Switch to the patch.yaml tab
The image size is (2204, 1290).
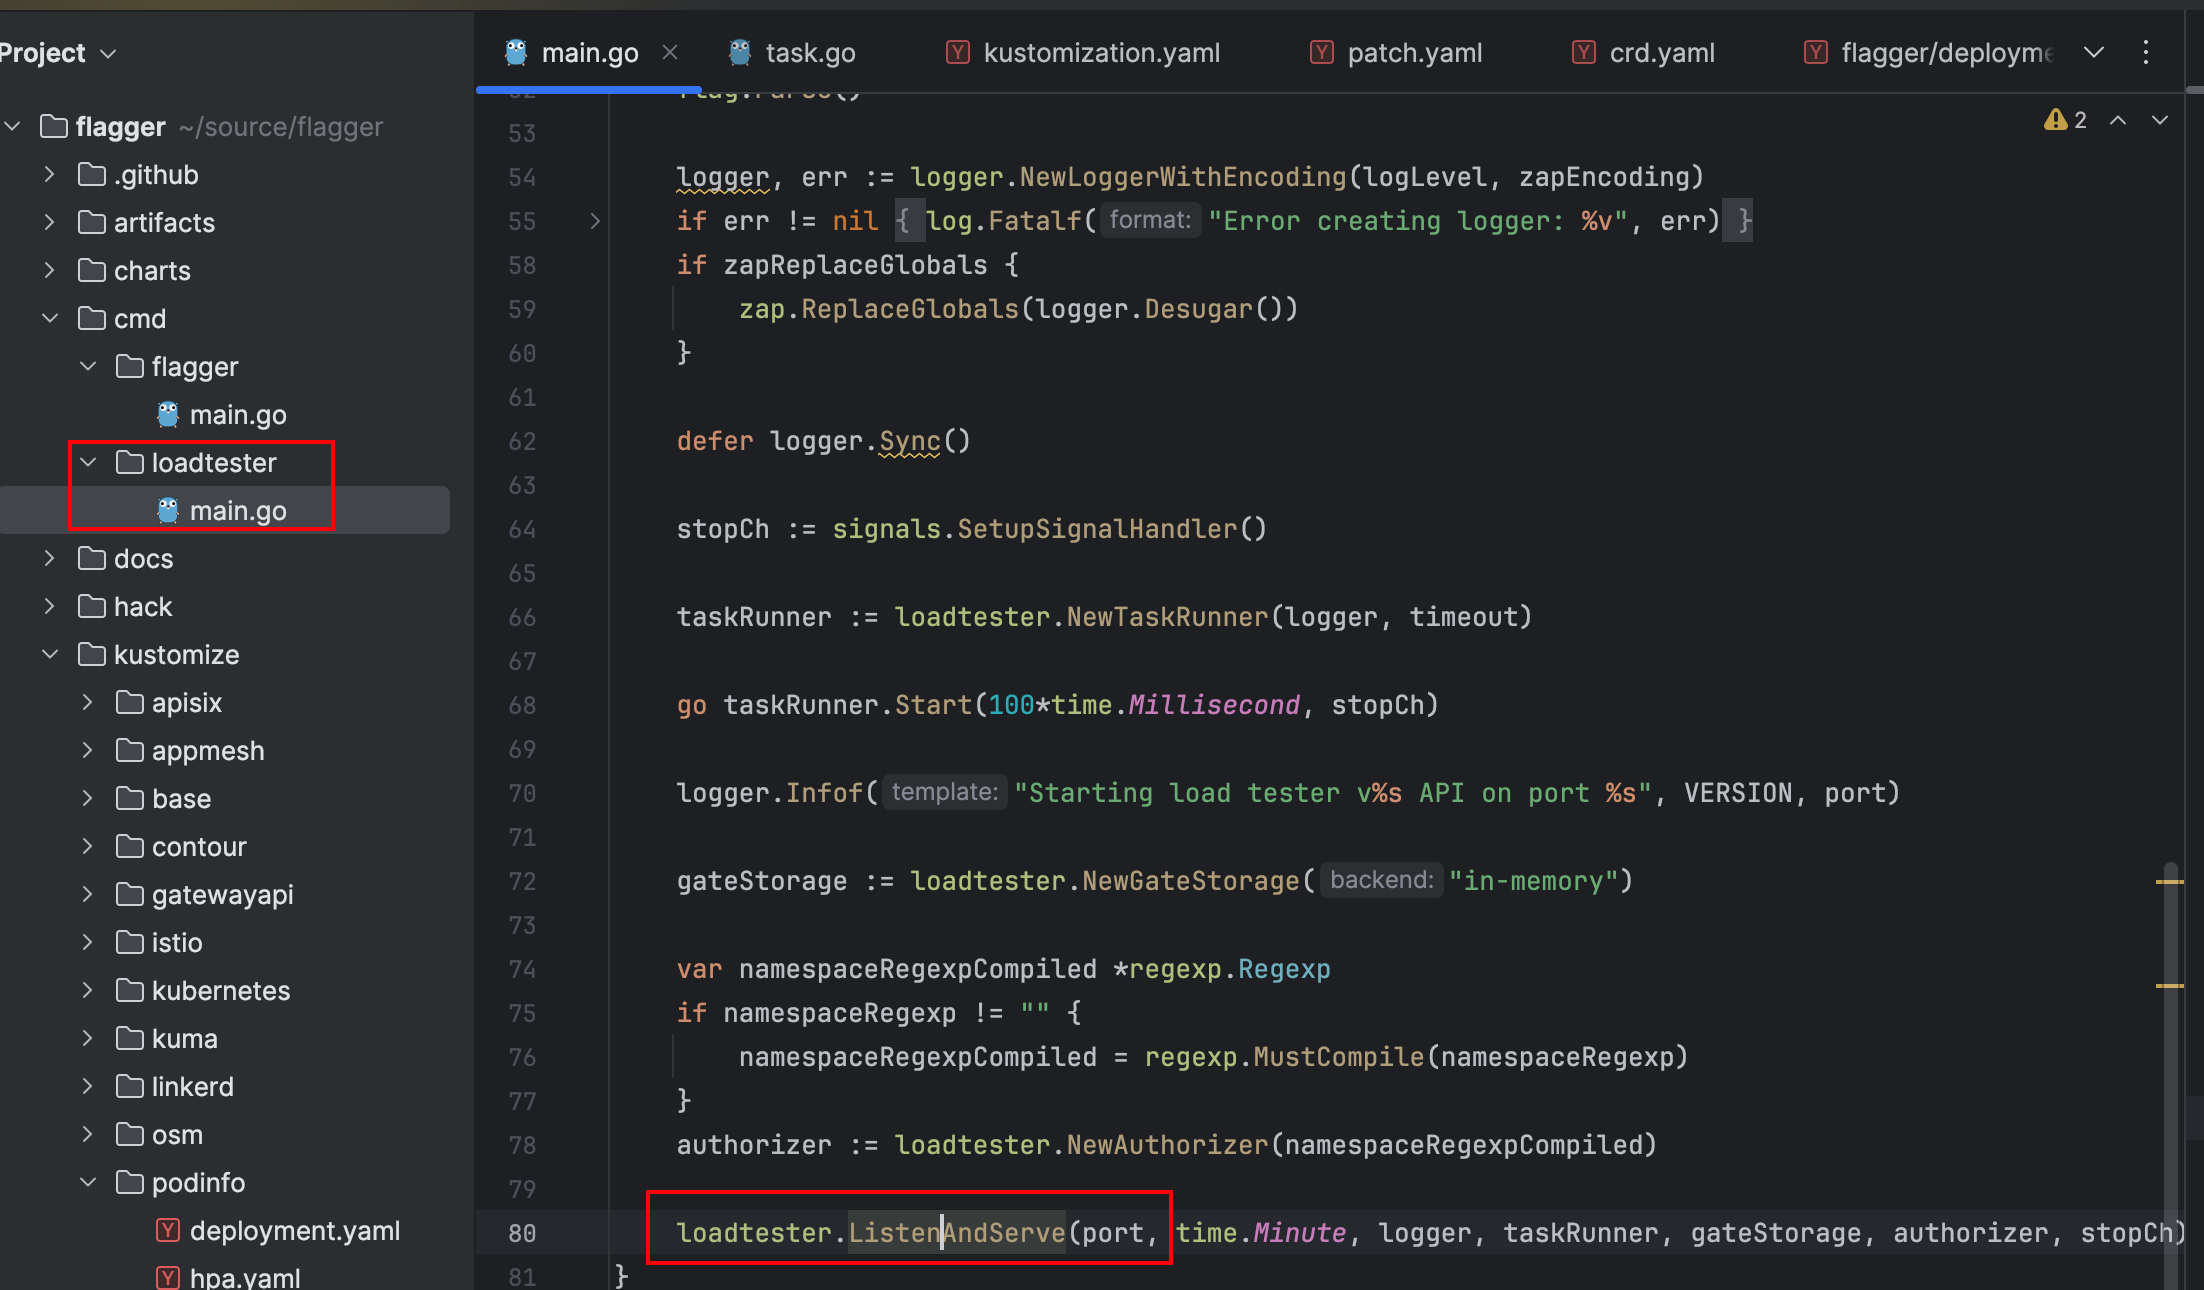(1414, 52)
